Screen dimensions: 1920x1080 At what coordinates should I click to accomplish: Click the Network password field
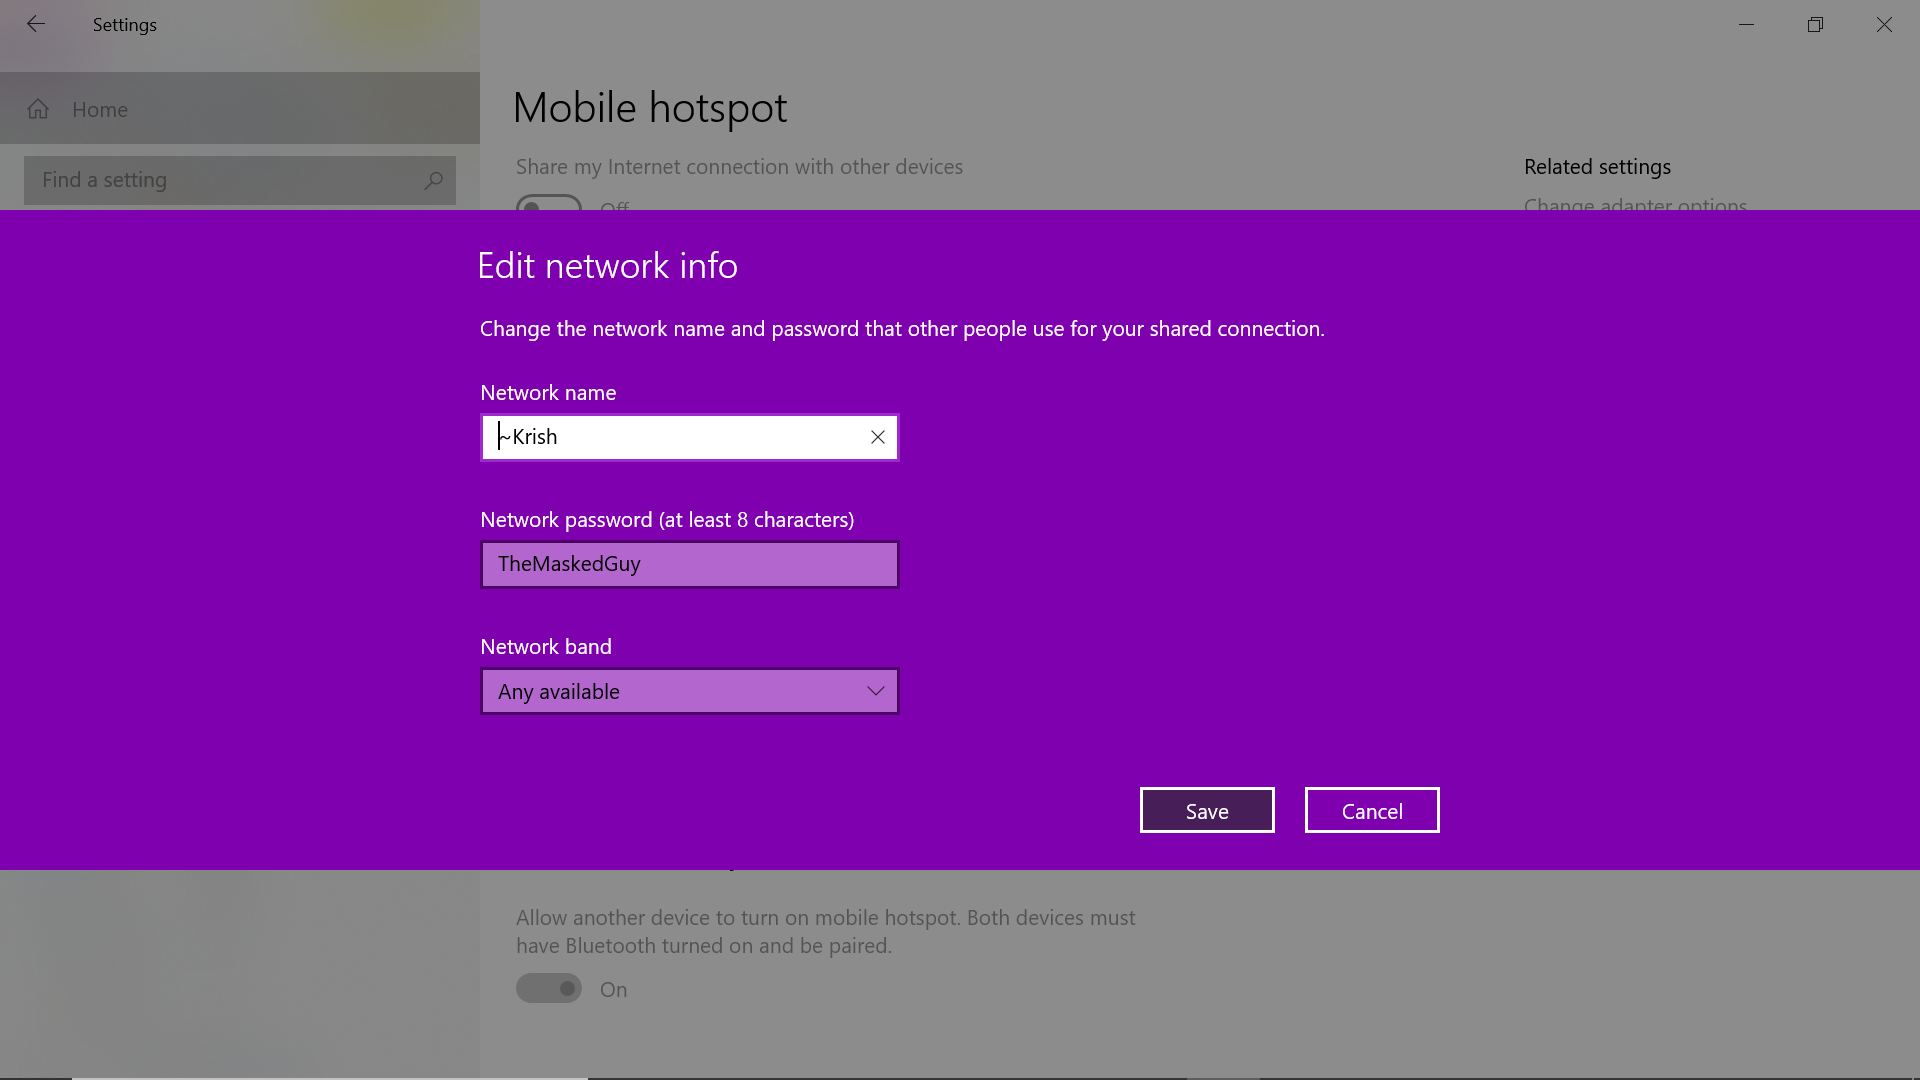pyautogui.click(x=689, y=564)
